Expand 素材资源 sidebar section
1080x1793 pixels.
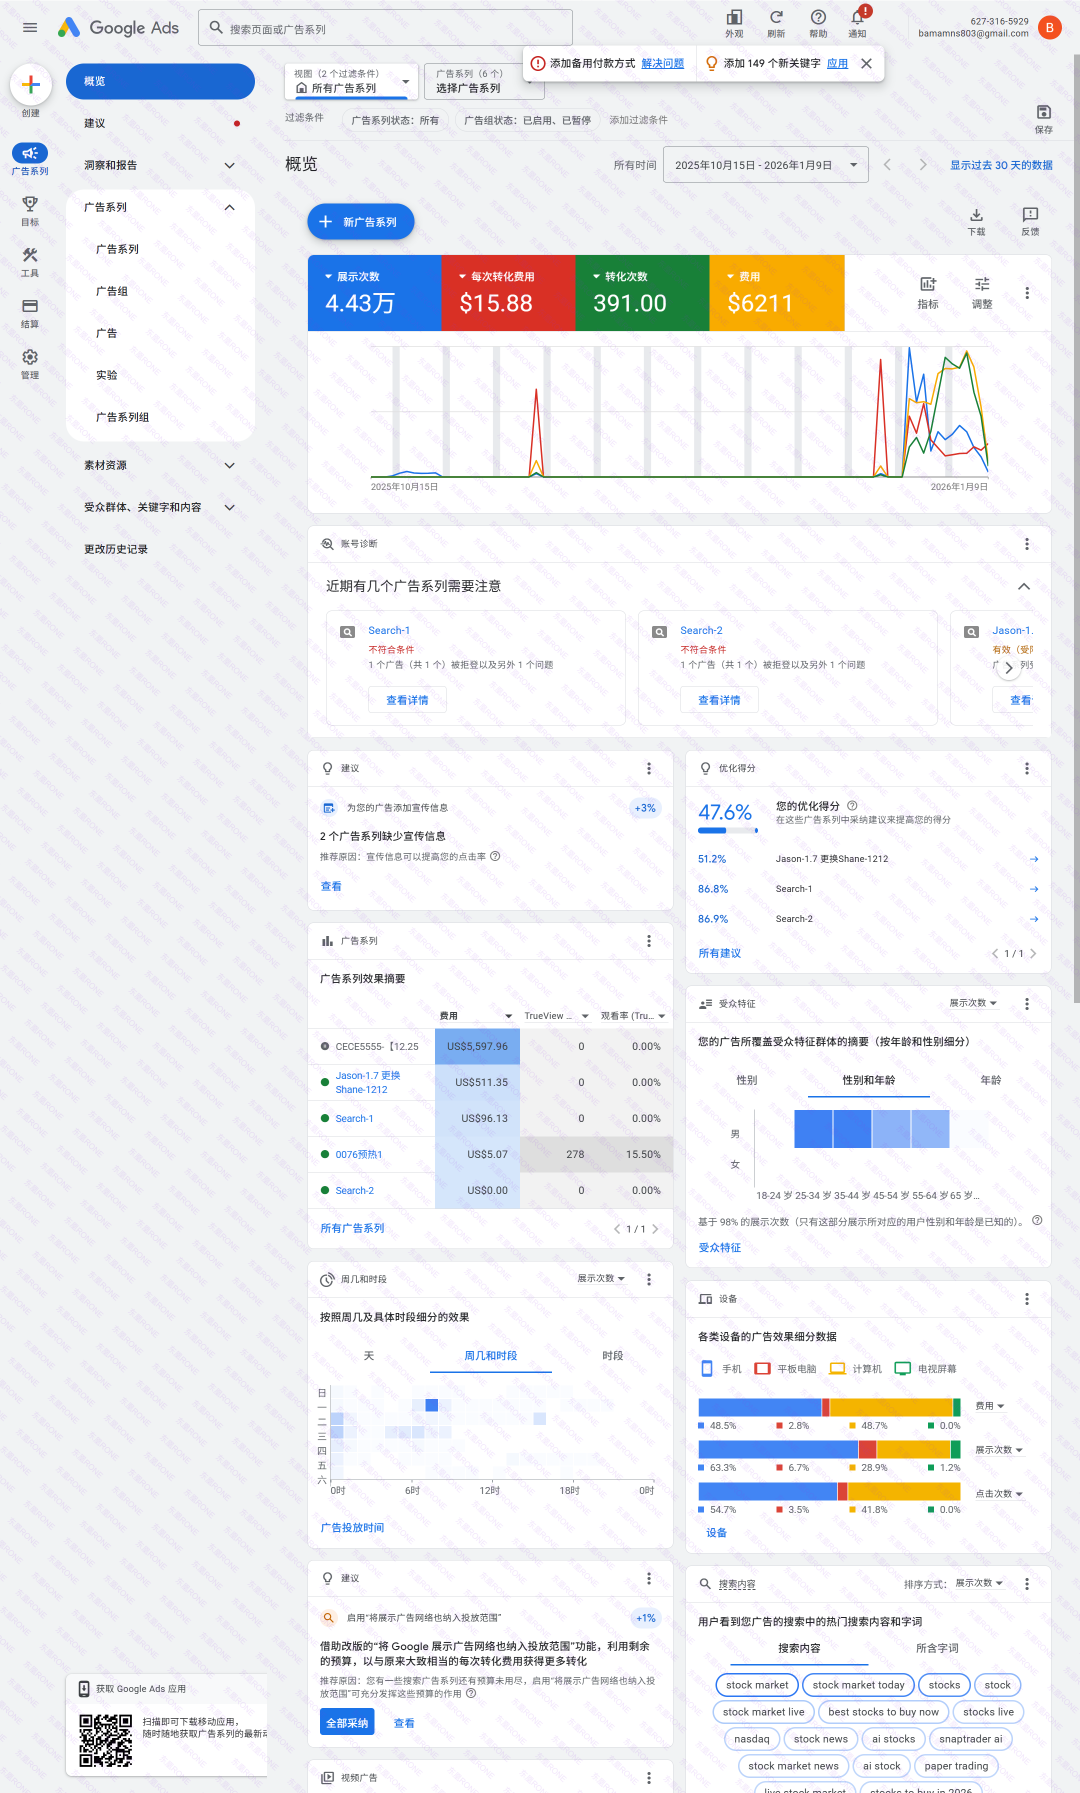pos(230,466)
